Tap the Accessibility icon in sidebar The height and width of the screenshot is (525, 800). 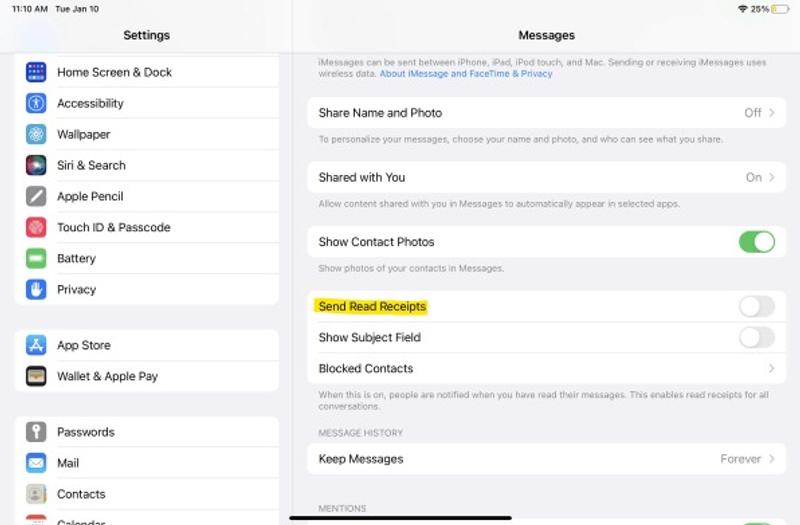(x=36, y=104)
